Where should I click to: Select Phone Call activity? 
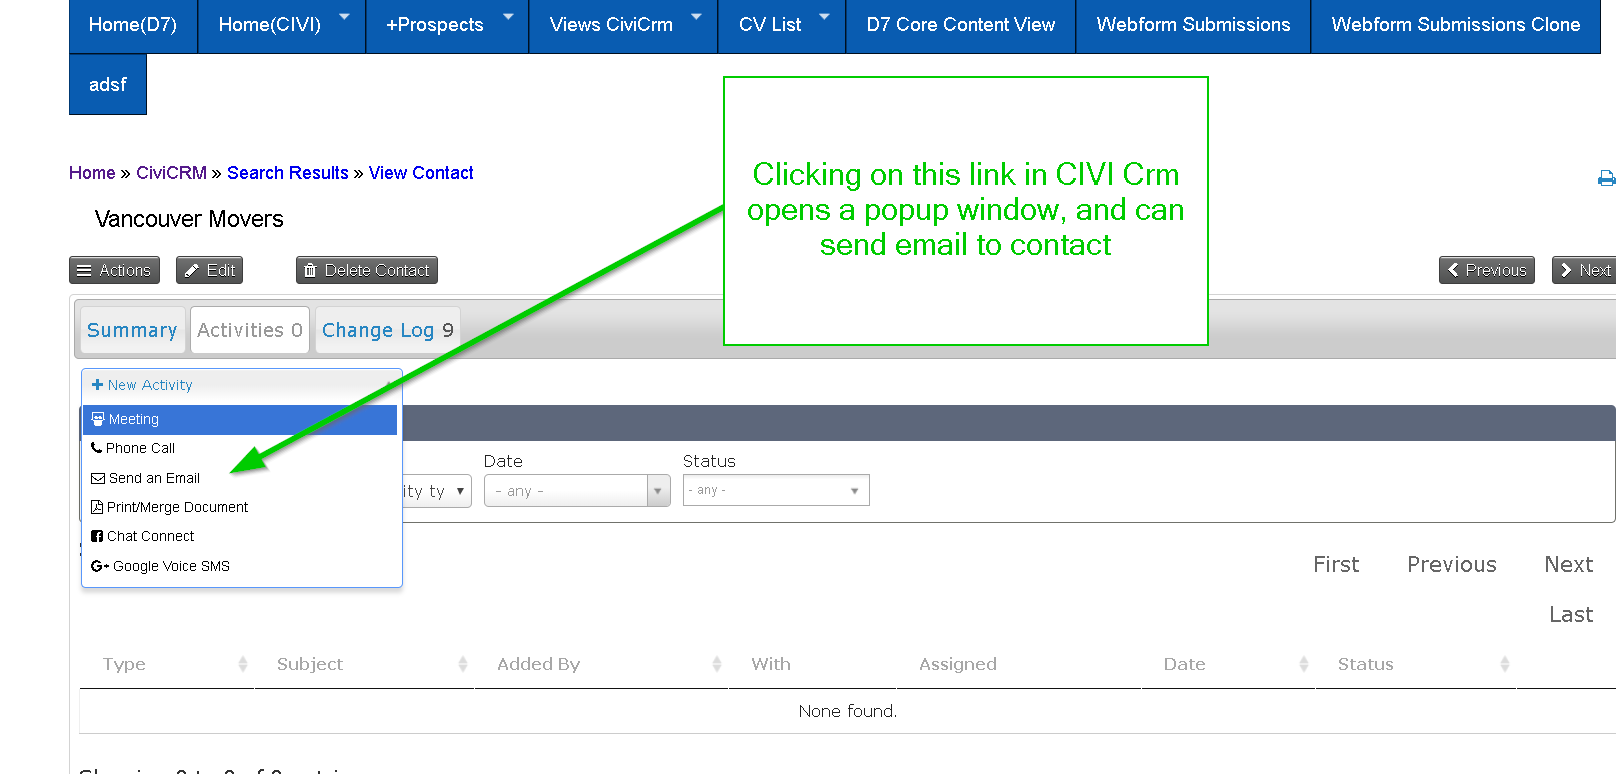coord(240,448)
